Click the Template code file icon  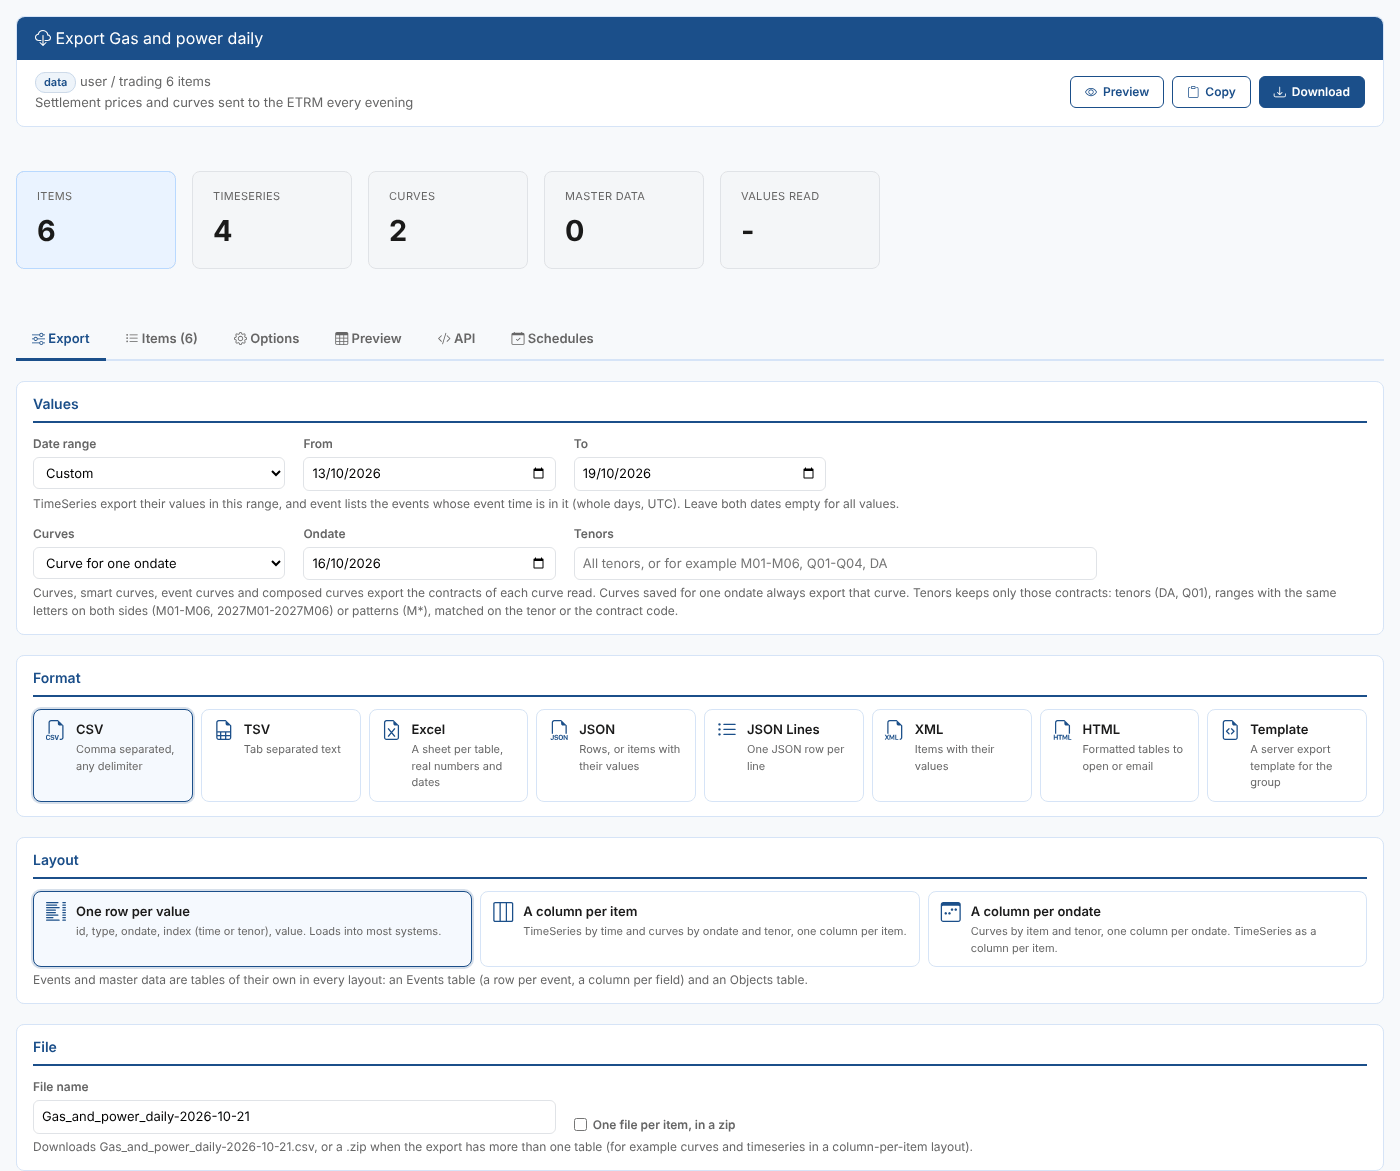tap(1230, 731)
